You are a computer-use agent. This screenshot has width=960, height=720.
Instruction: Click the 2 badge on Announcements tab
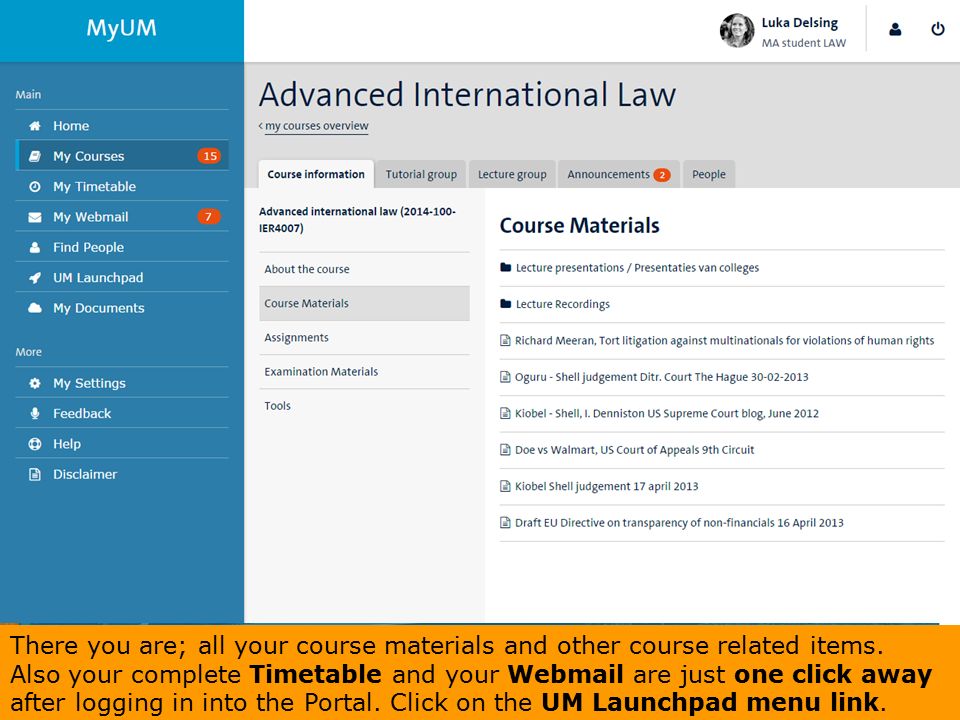pos(662,175)
